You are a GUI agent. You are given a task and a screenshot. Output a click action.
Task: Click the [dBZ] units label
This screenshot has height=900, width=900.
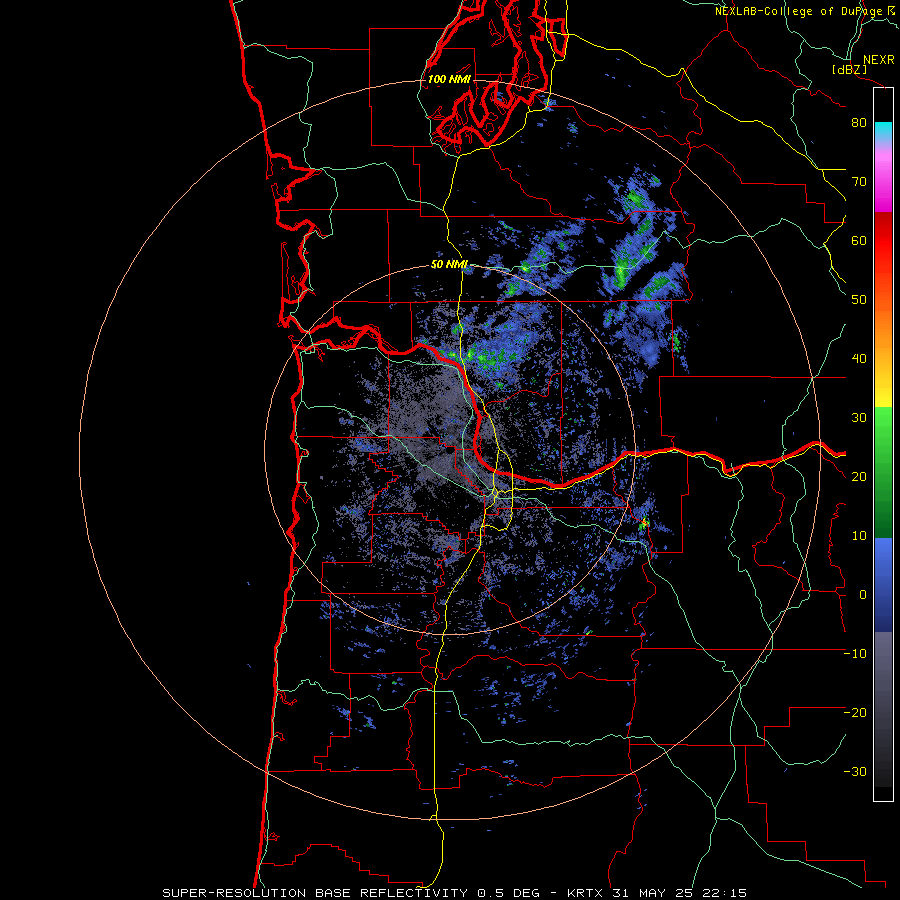[x=850, y=70]
